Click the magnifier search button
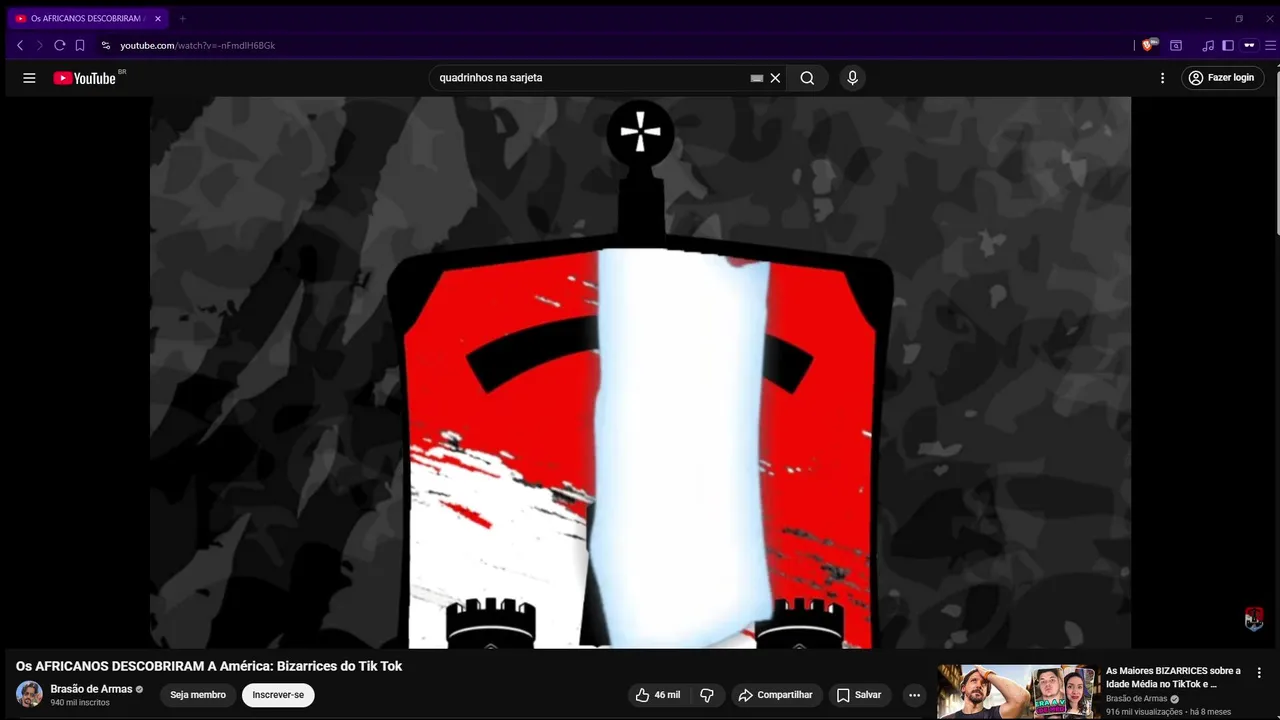The image size is (1280, 720). 807,78
